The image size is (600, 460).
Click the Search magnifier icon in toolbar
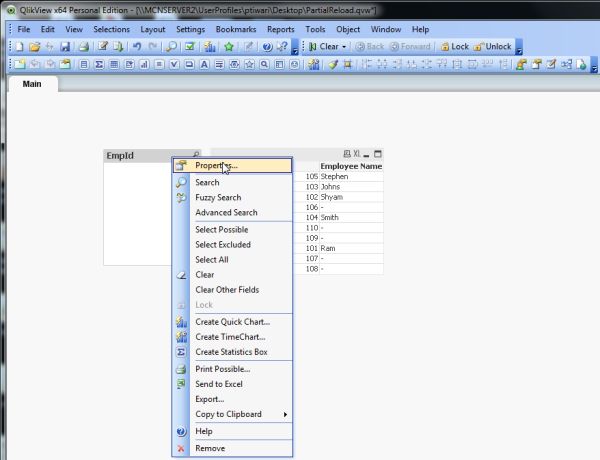(x=171, y=47)
